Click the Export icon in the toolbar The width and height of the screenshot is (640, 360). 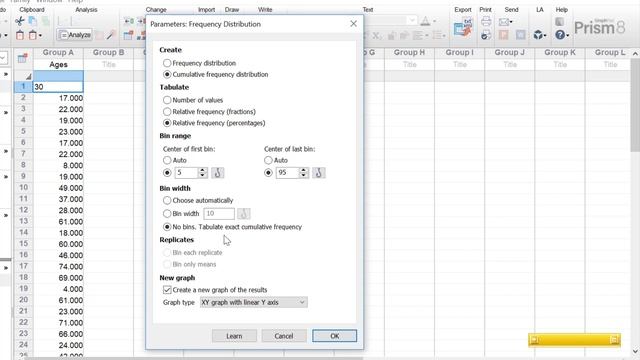462,28
